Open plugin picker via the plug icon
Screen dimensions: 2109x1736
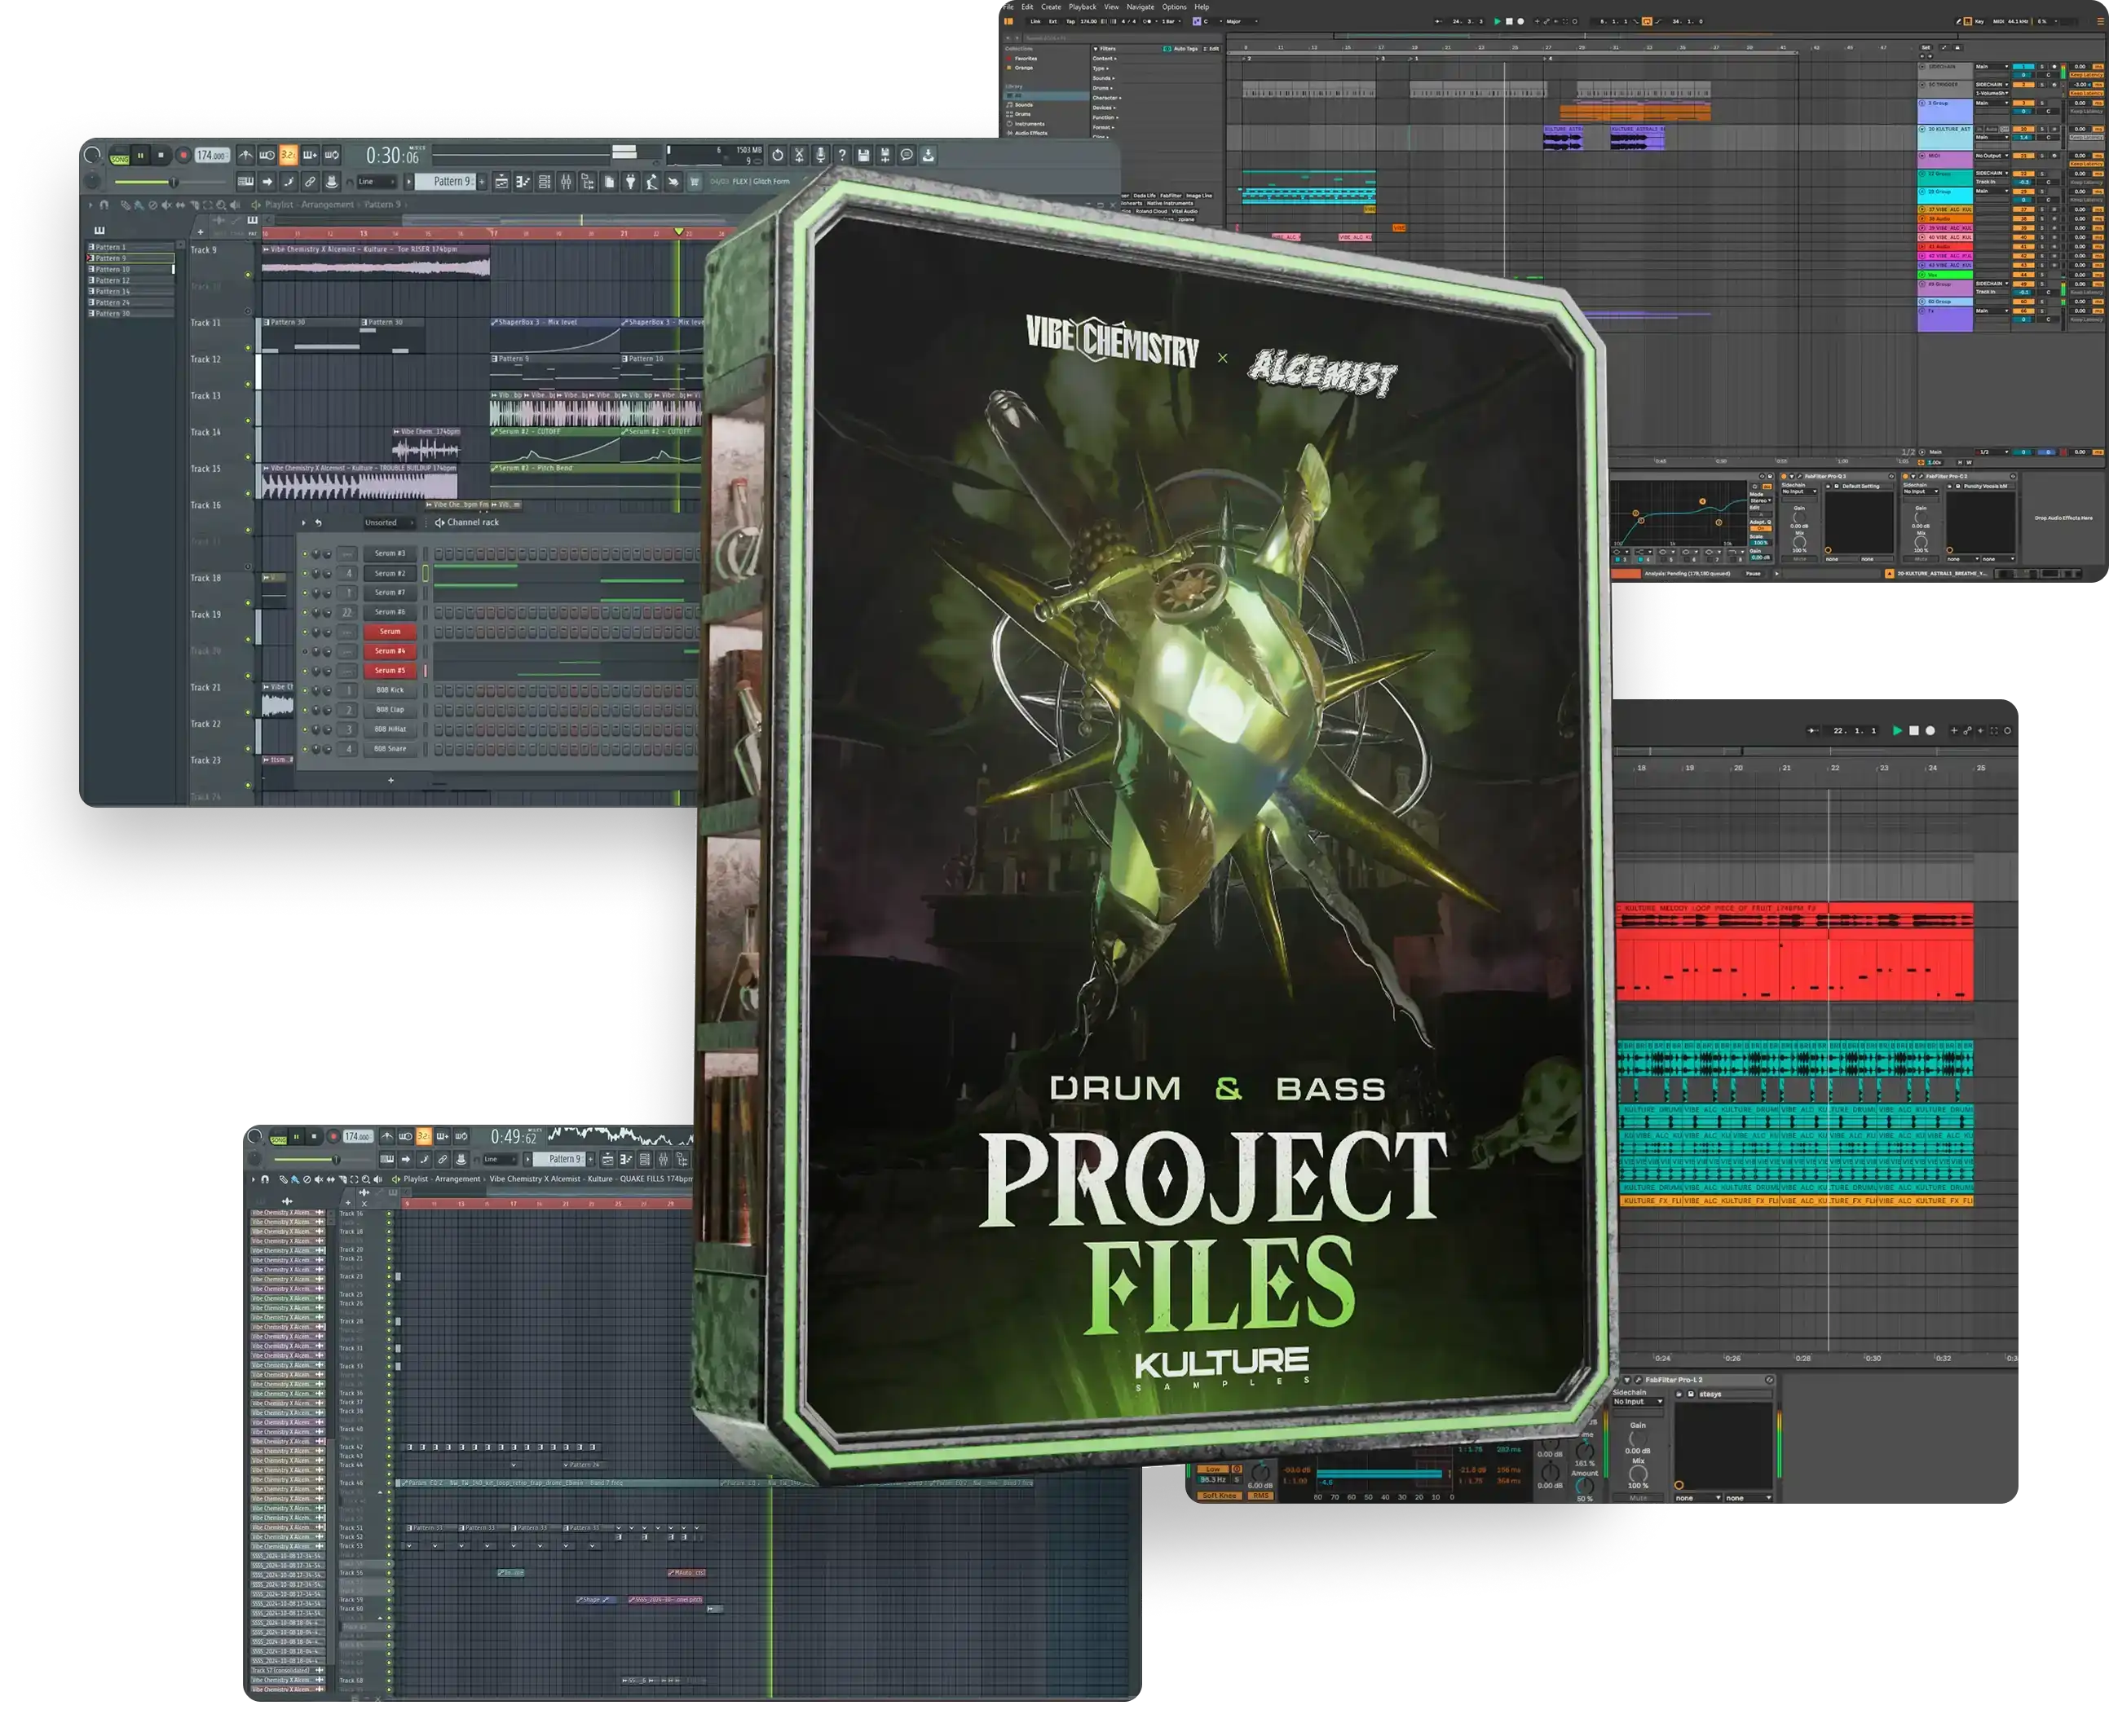[x=631, y=182]
